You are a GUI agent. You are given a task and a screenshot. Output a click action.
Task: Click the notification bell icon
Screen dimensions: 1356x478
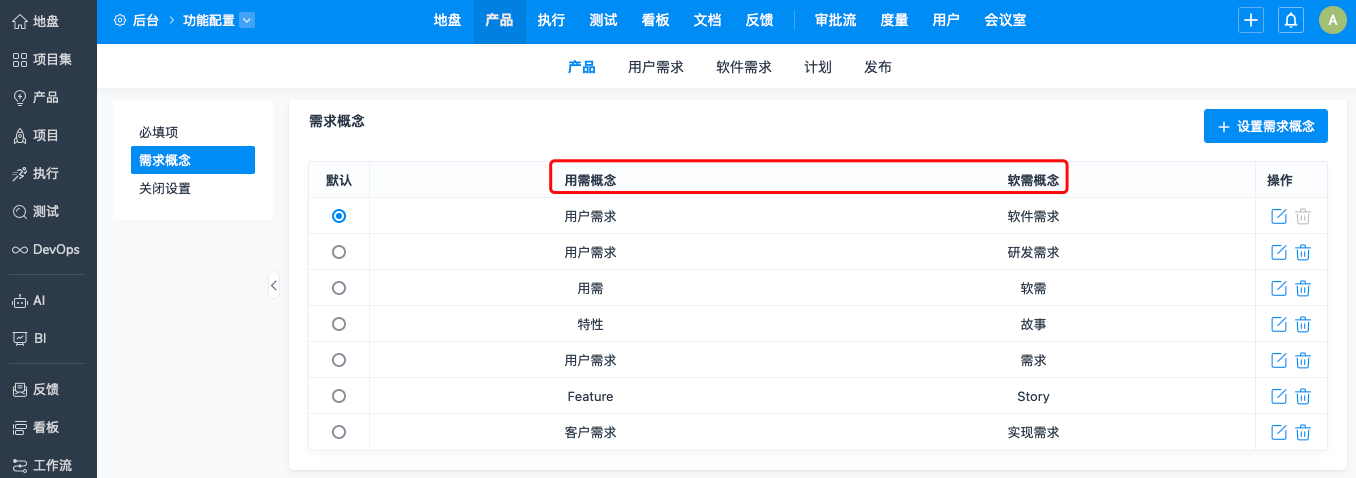pyautogui.click(x=1291, y=20)
